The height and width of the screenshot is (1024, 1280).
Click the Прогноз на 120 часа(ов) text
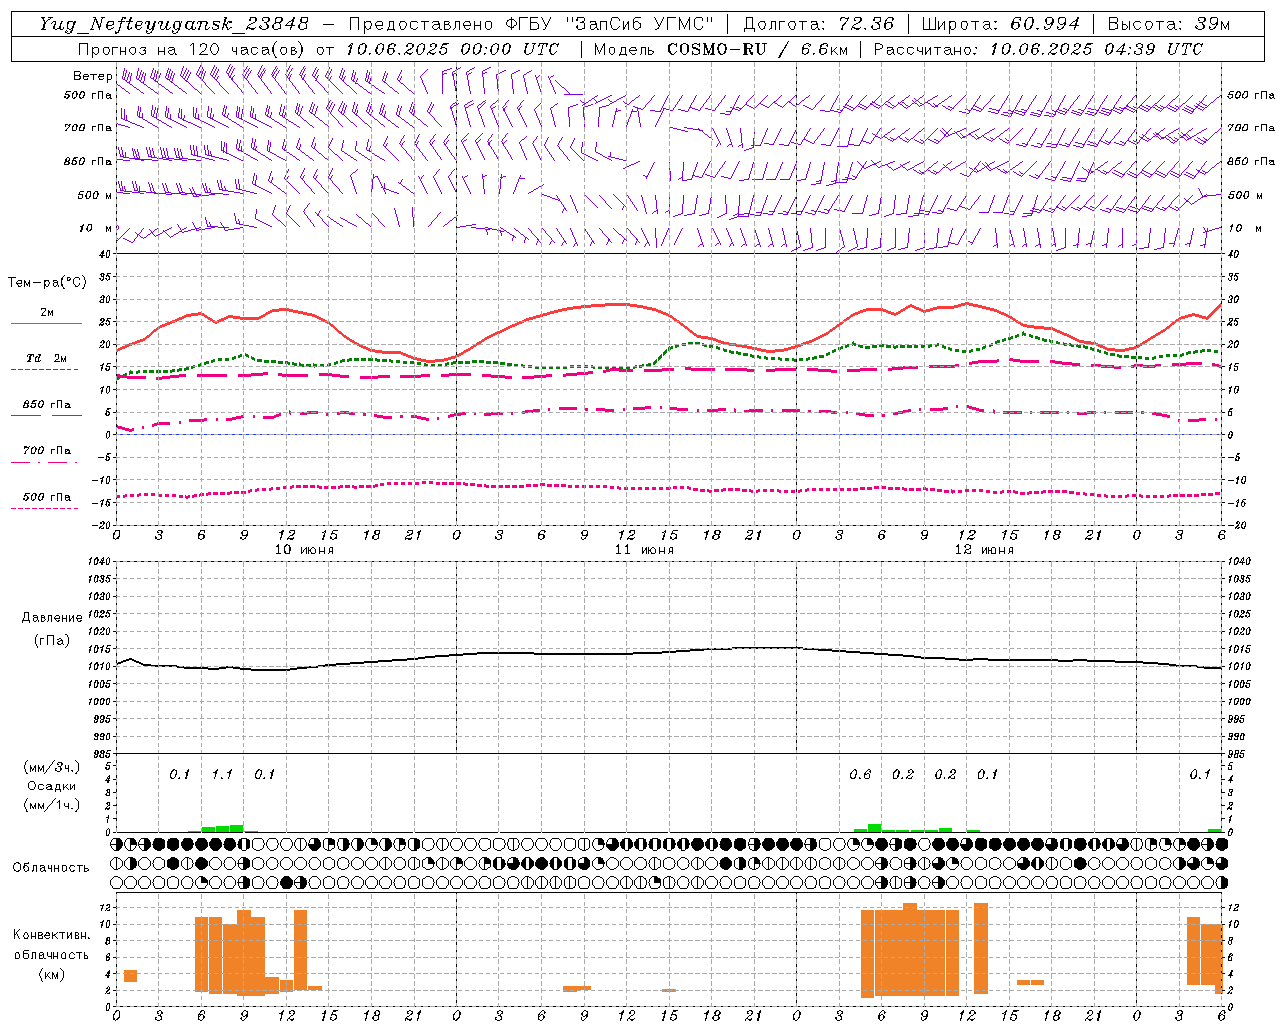[x=192, y=49]
